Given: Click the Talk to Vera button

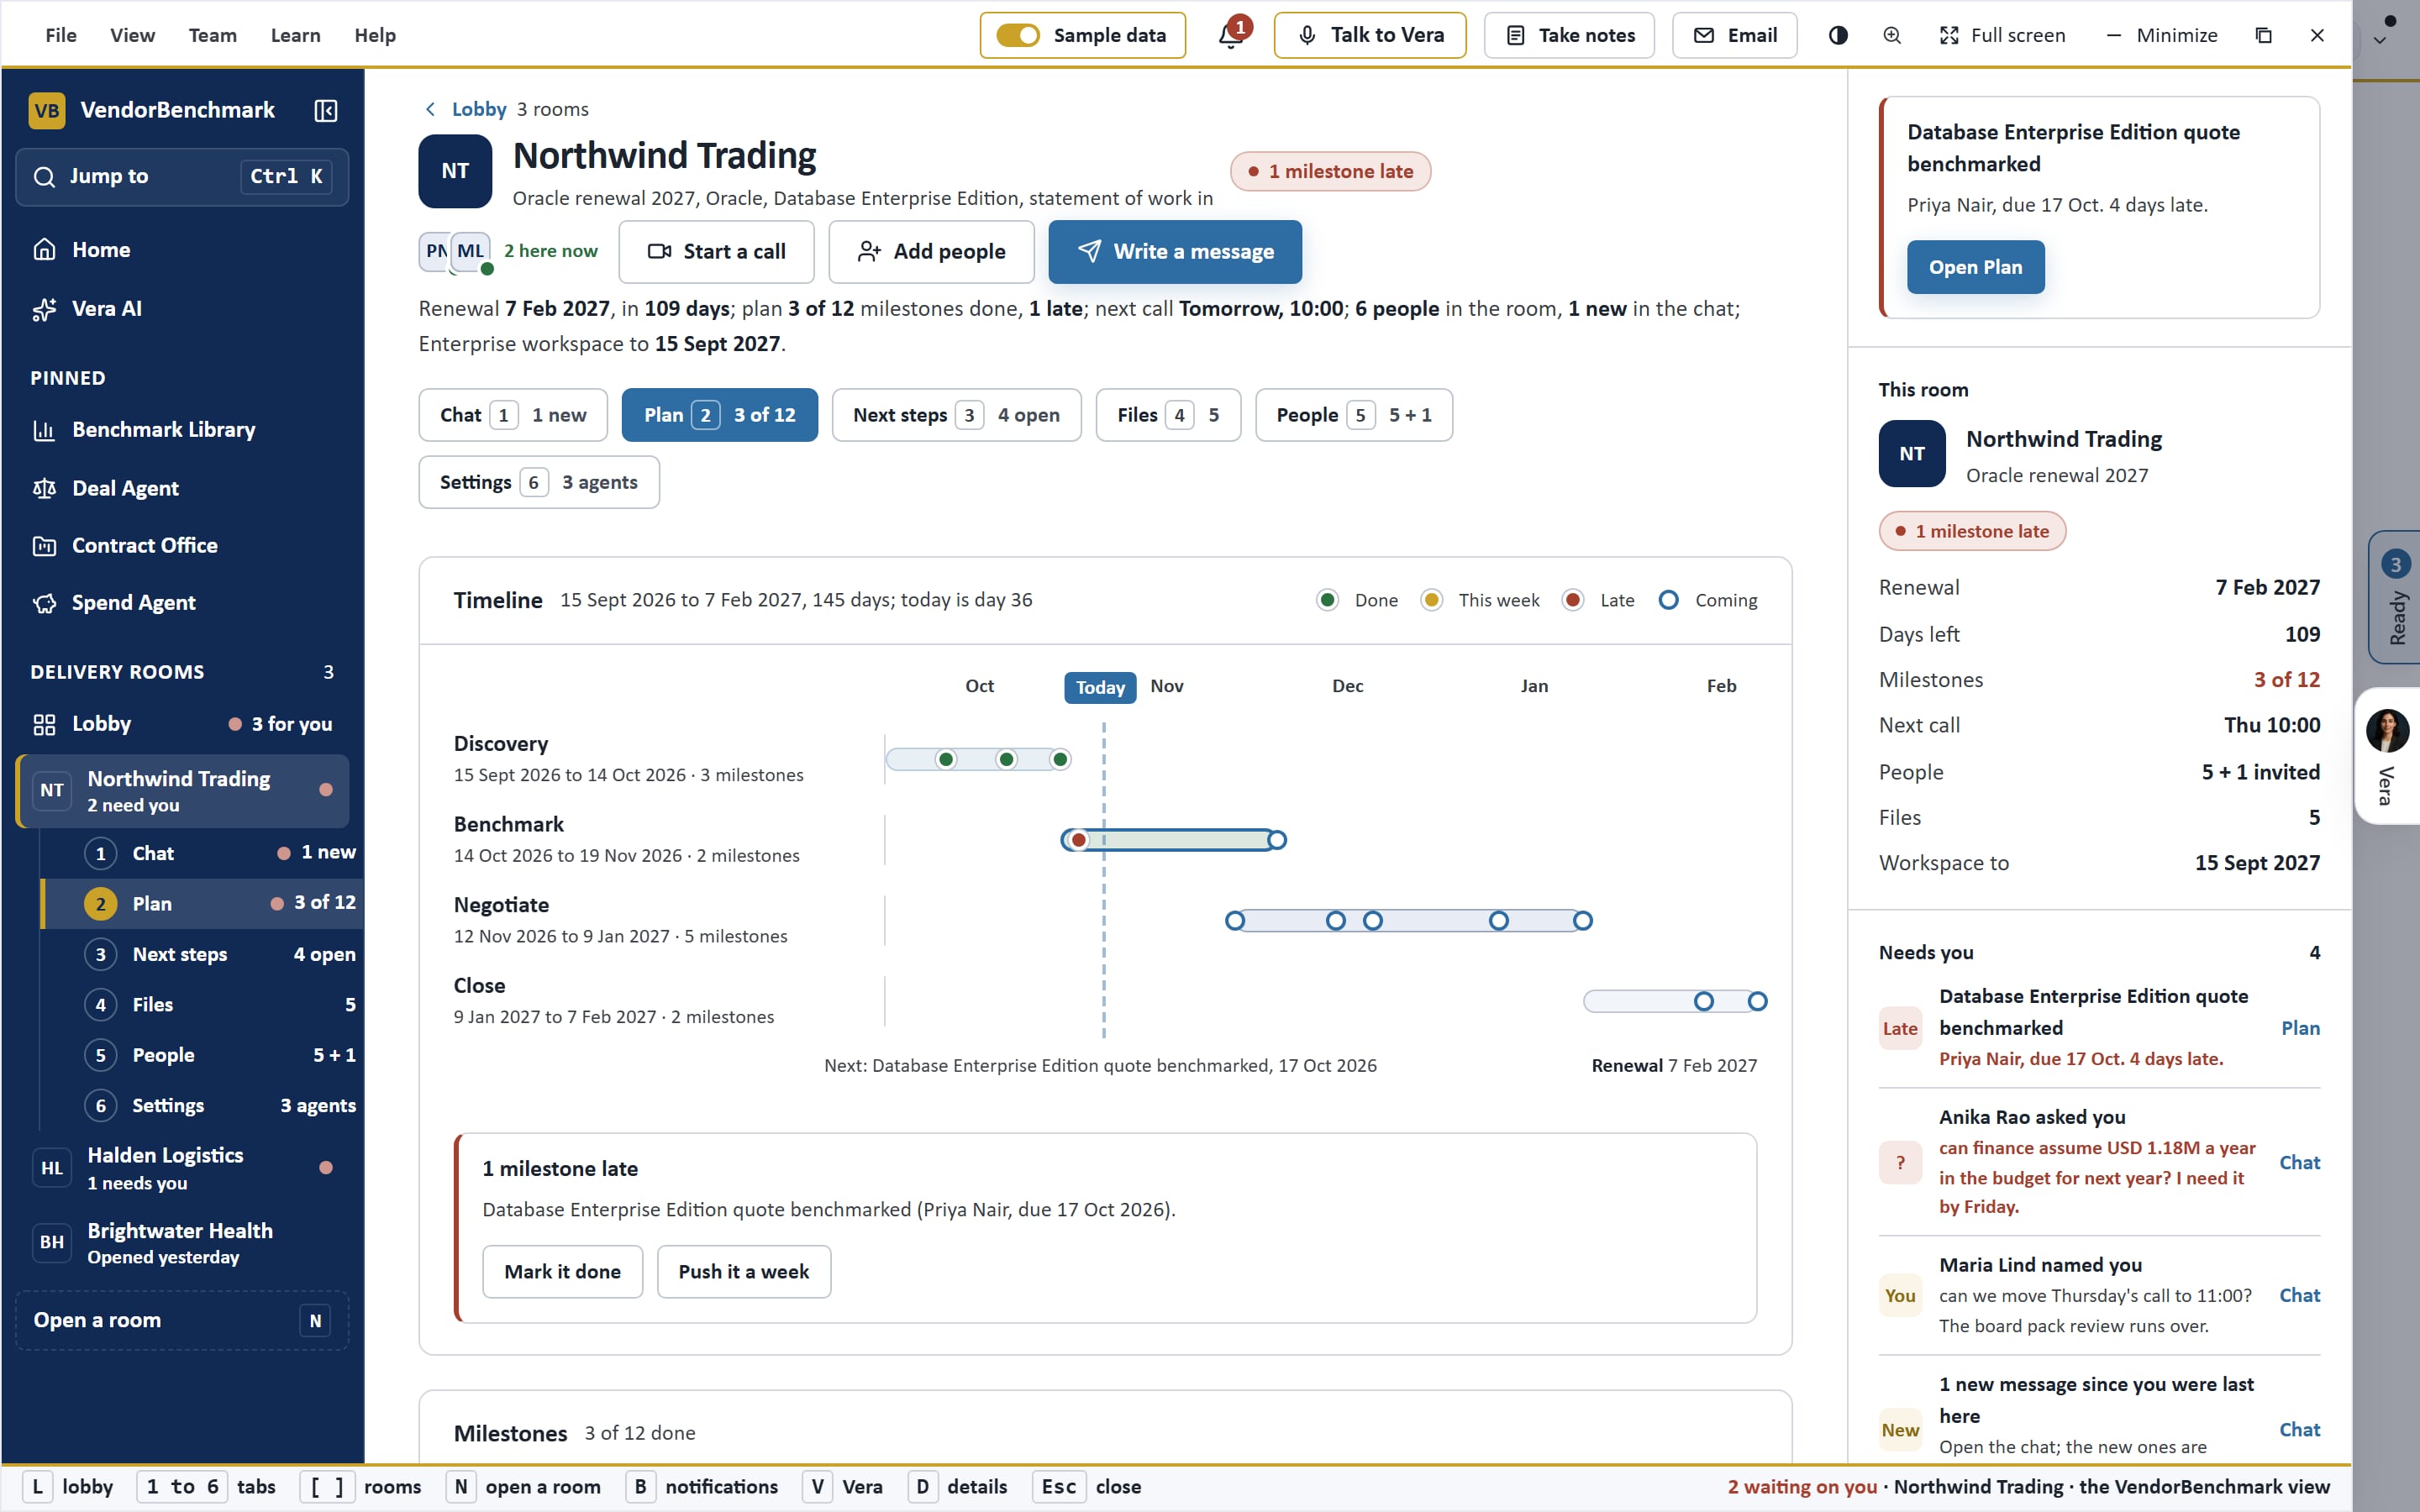Looking at the screenshot, I should coord(1370,35).
